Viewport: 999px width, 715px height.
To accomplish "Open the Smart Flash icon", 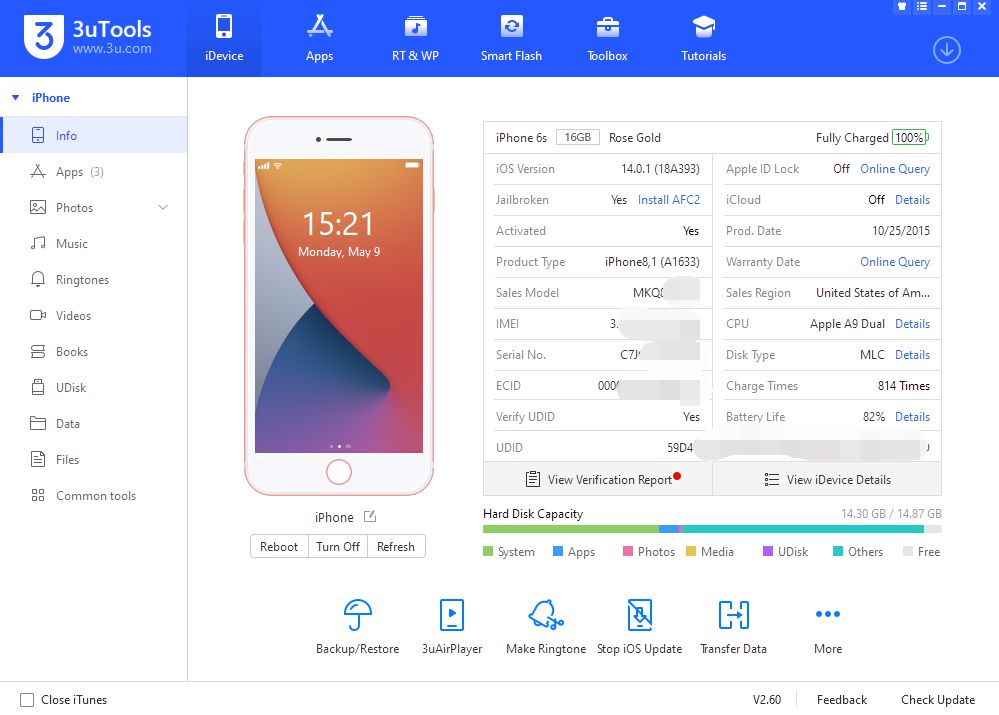I will (511, 27).
